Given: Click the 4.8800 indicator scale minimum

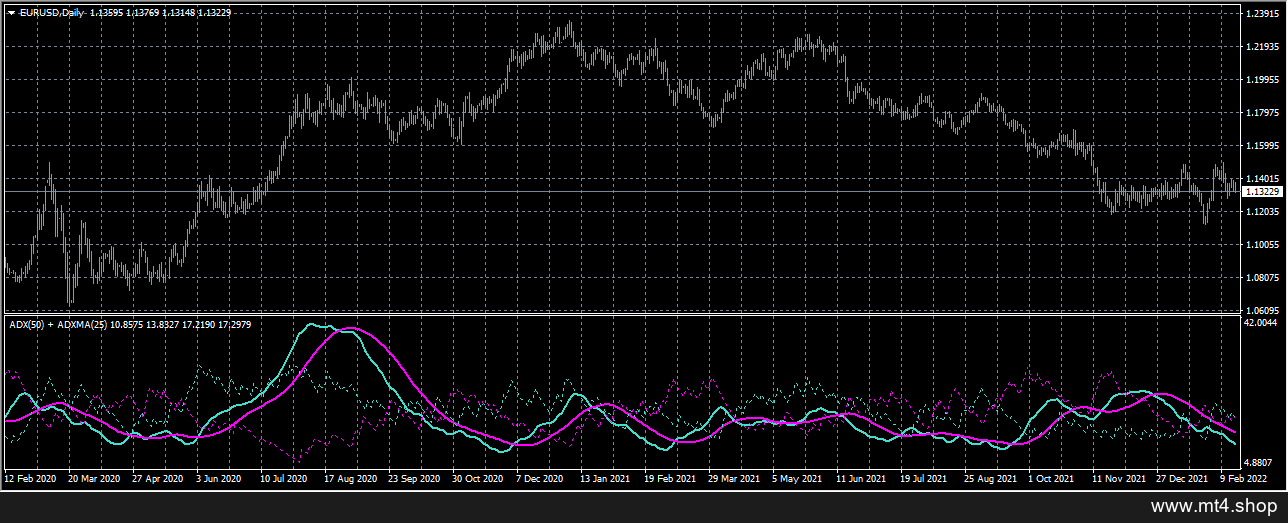Looking at the screenshot, I should click(1258, 463).
